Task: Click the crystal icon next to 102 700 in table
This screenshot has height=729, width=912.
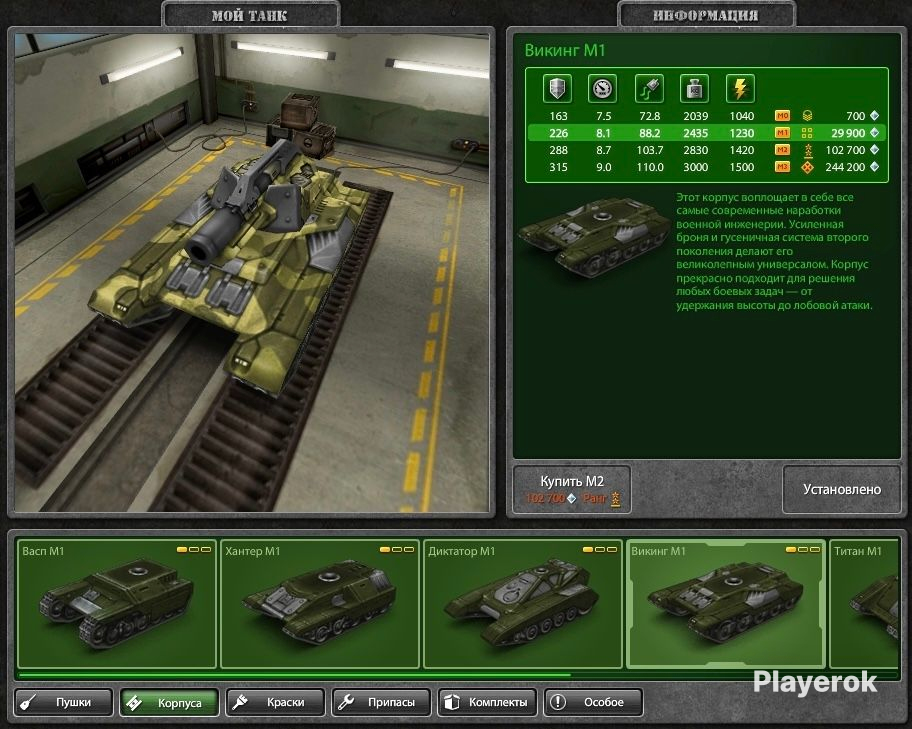Action: tap(874, 150)
